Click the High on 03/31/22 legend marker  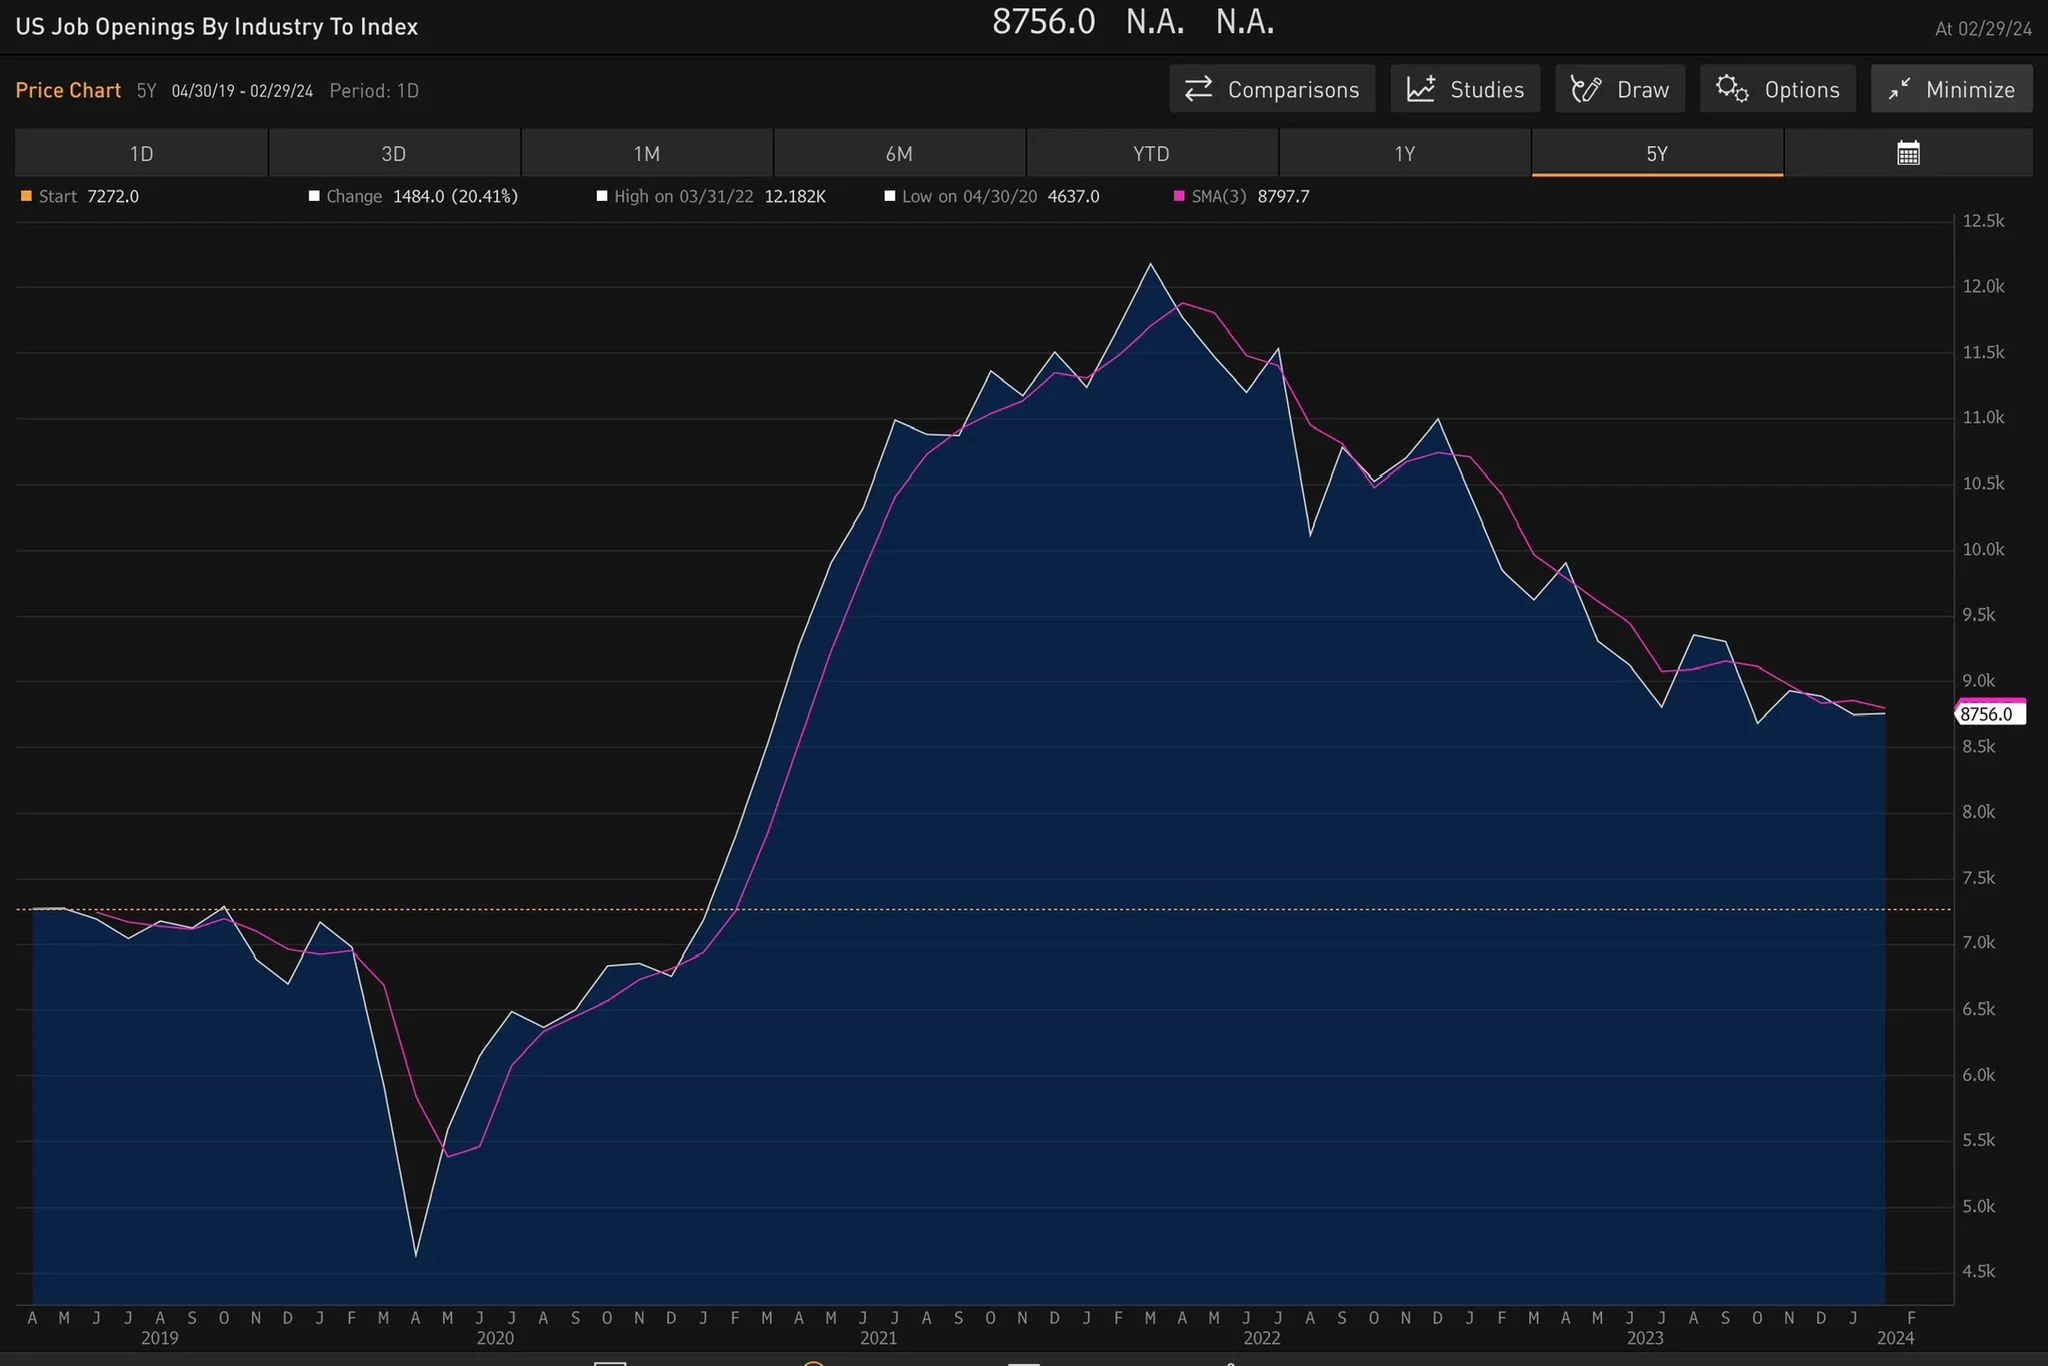pyautogui.click(x=602, y=196)
